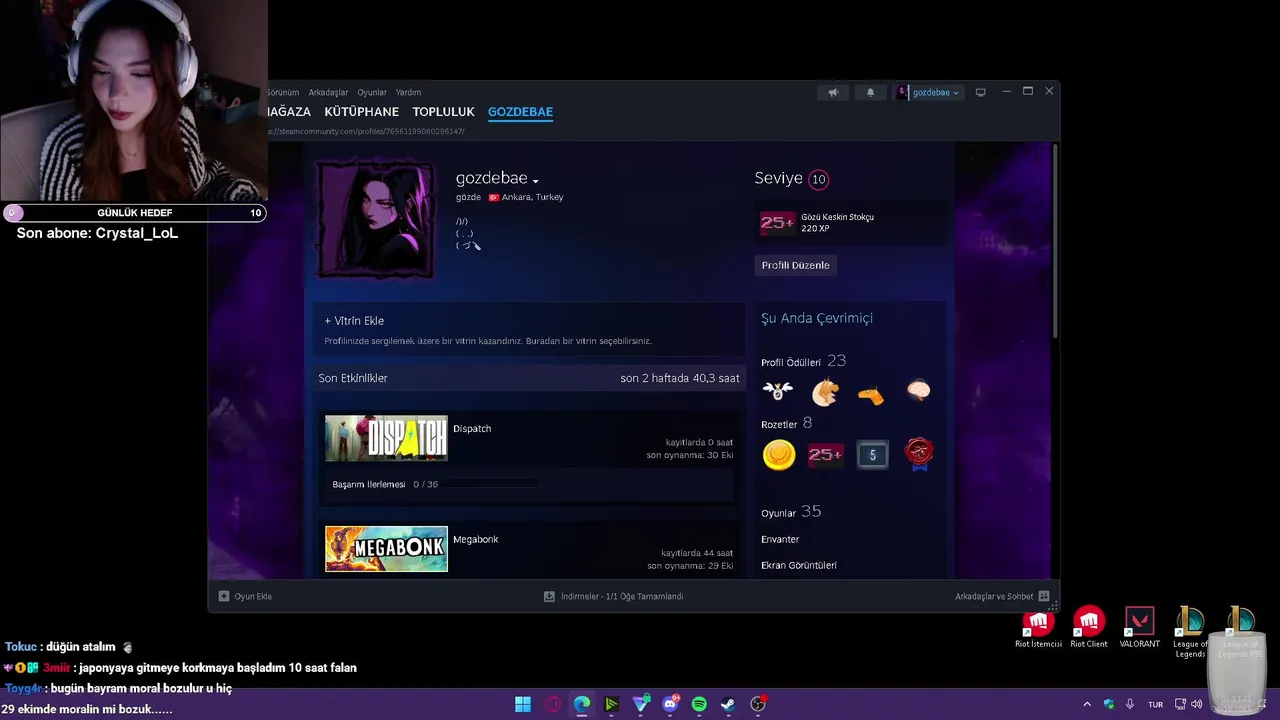Open Riot İstemcisi desktop shortcut
Viewport: 1280px width, 720px height.
pyautogui.click(x=1038, y=629)
